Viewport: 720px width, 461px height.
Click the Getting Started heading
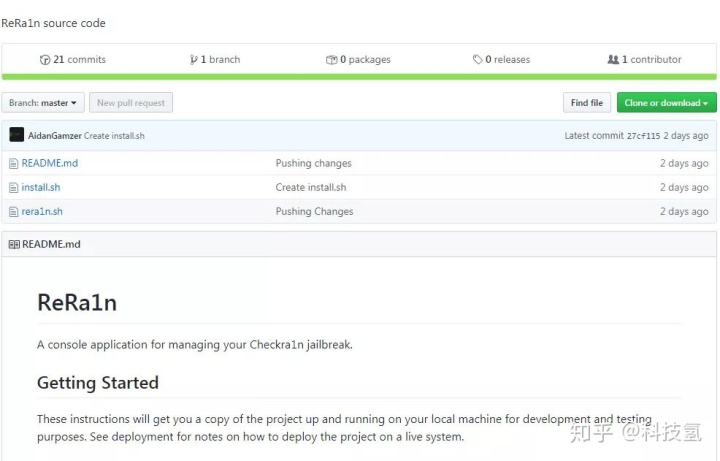click(98, 383)
